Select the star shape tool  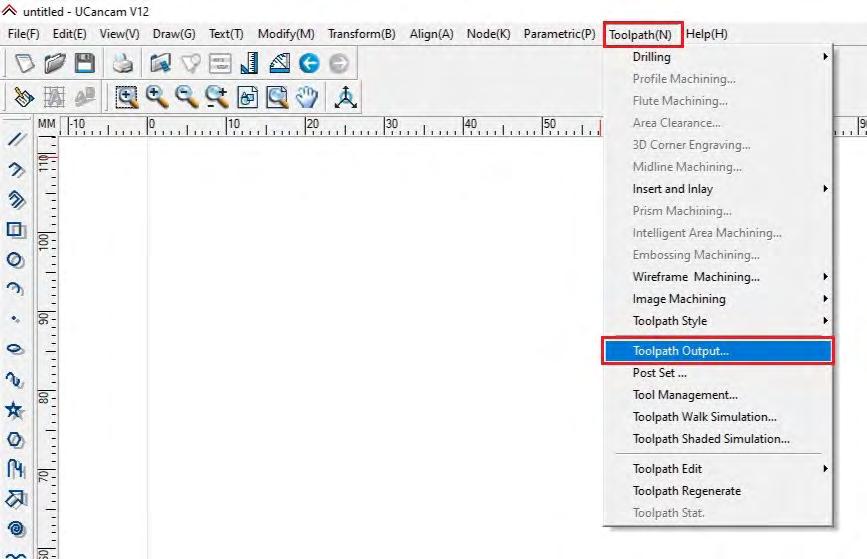pos(15,410)
